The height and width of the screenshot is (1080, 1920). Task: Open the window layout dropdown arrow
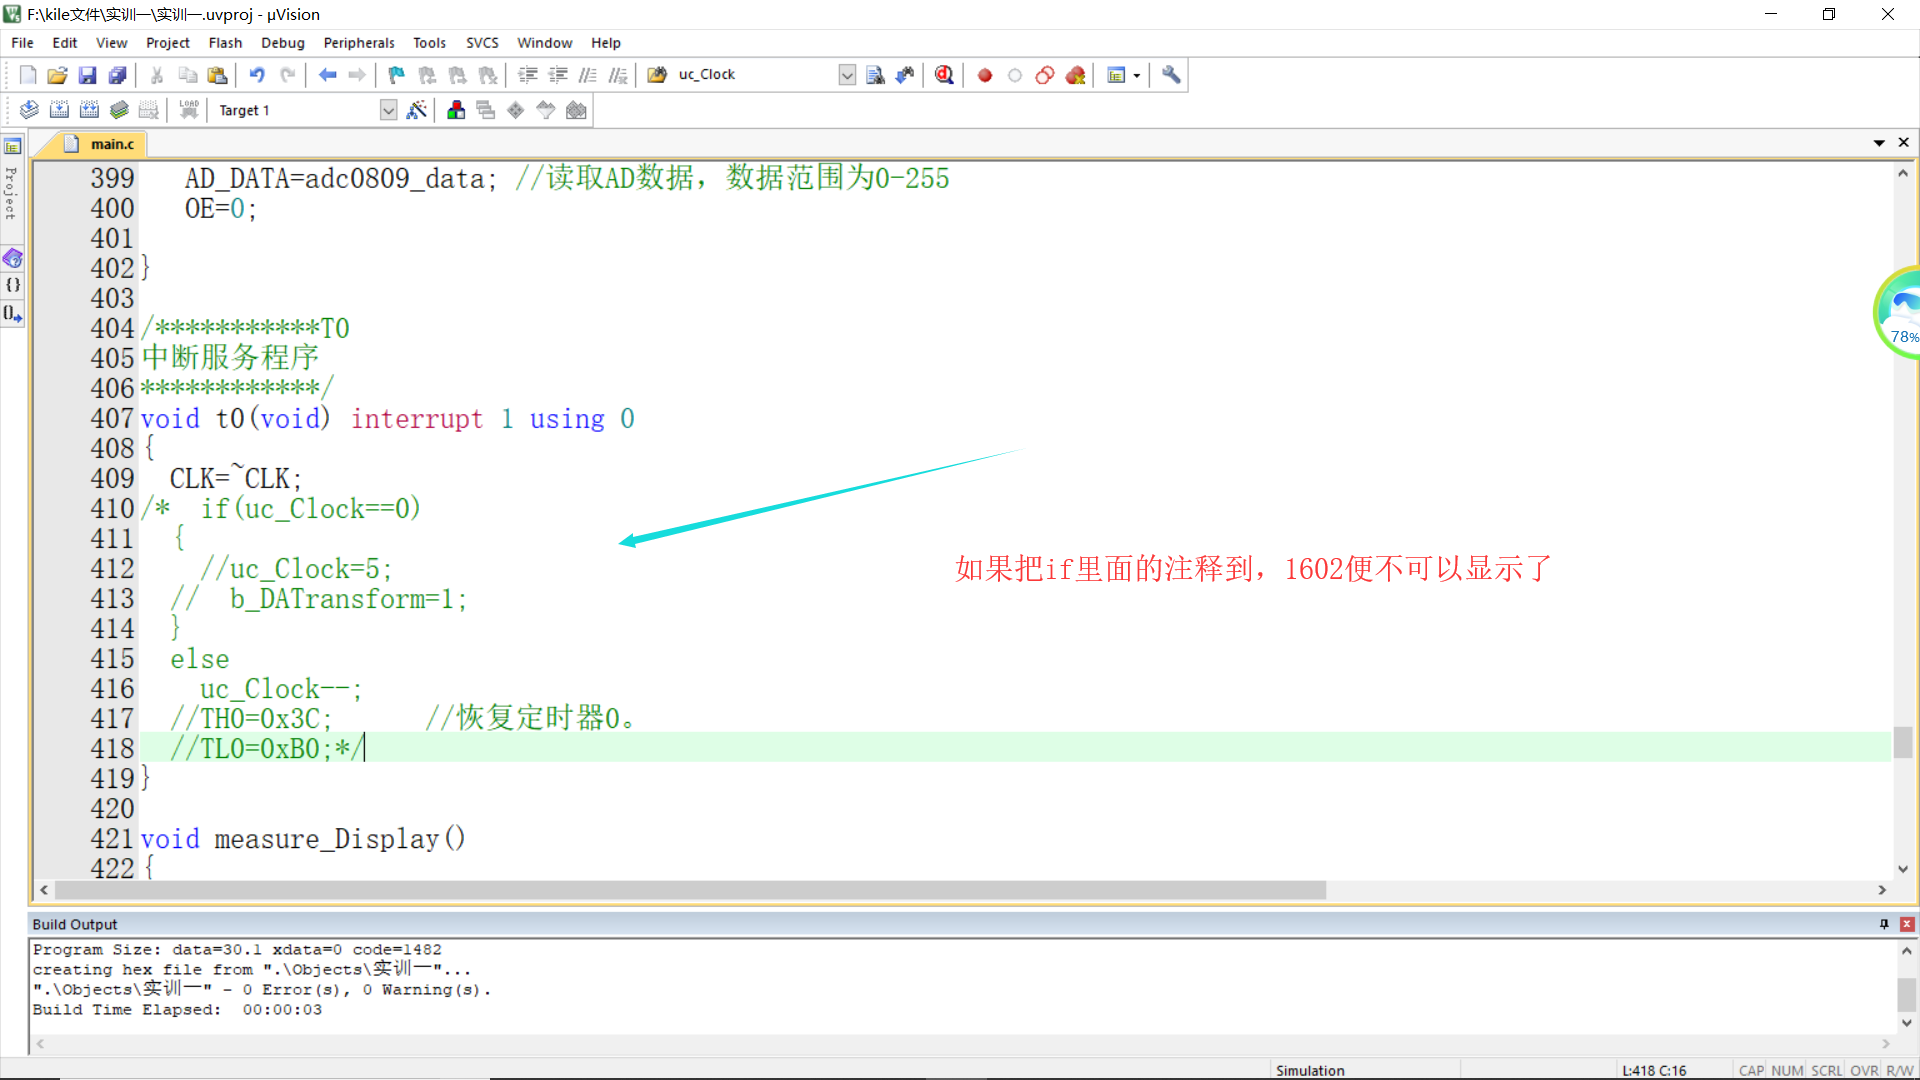coord(1137,75)
